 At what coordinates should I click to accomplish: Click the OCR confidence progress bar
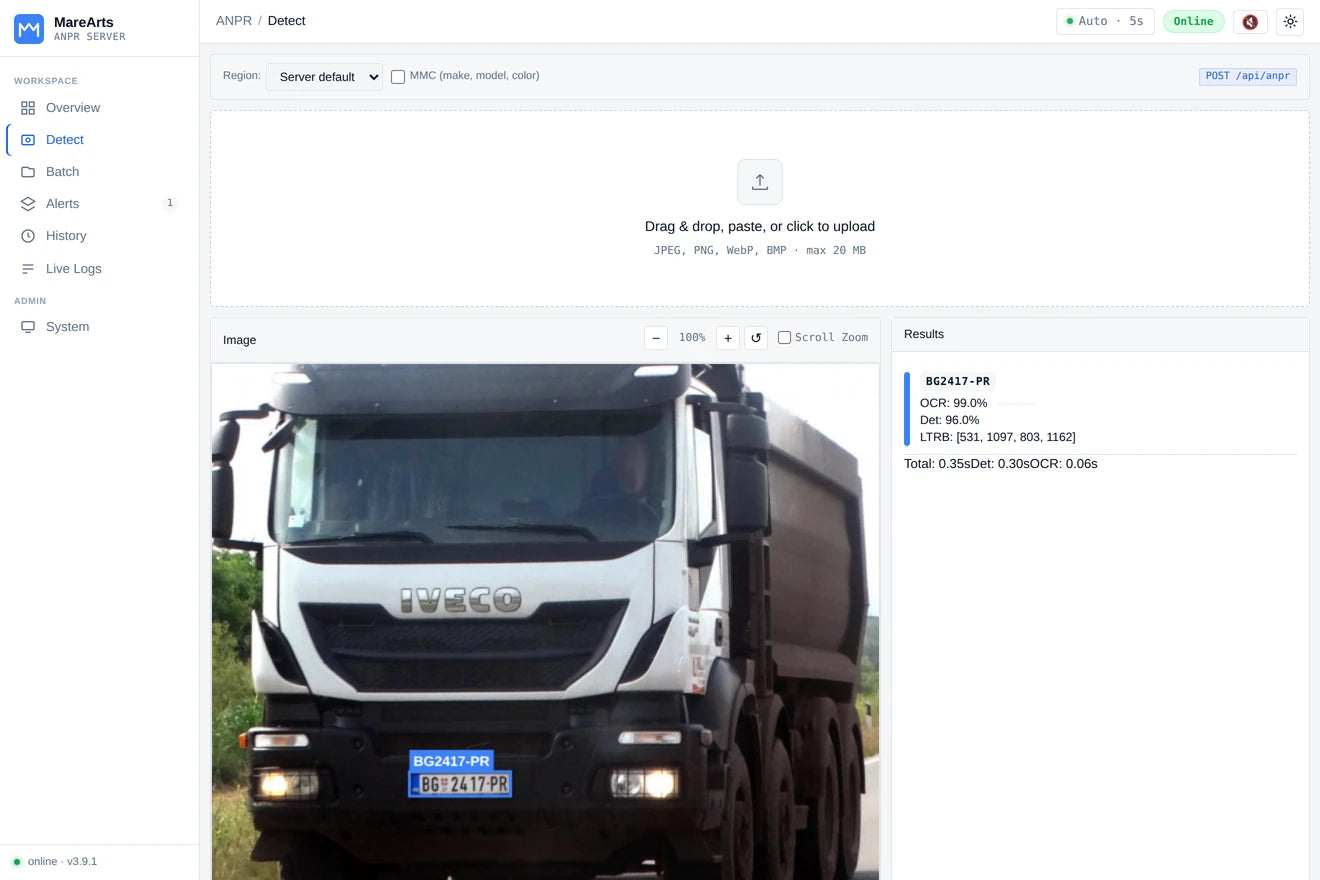pos(1017,404)
